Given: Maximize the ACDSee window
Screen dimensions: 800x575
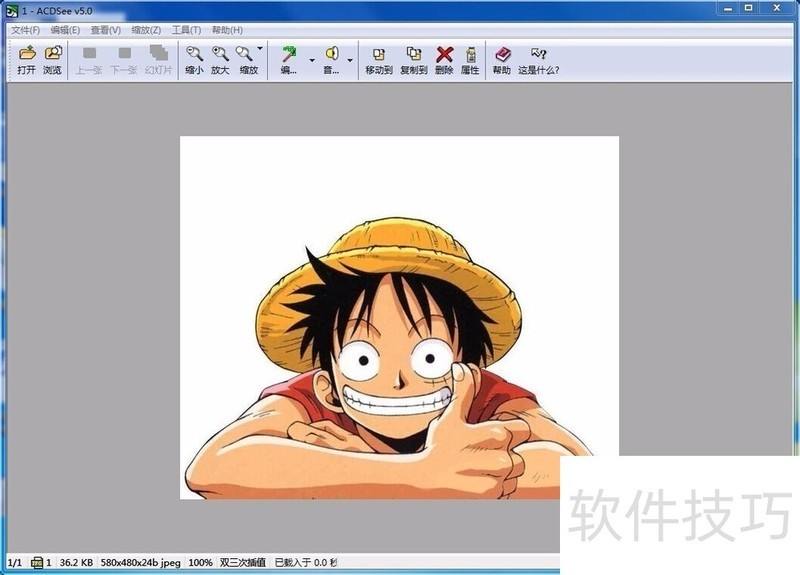Looking at the screenshot, I should point(748,8).
